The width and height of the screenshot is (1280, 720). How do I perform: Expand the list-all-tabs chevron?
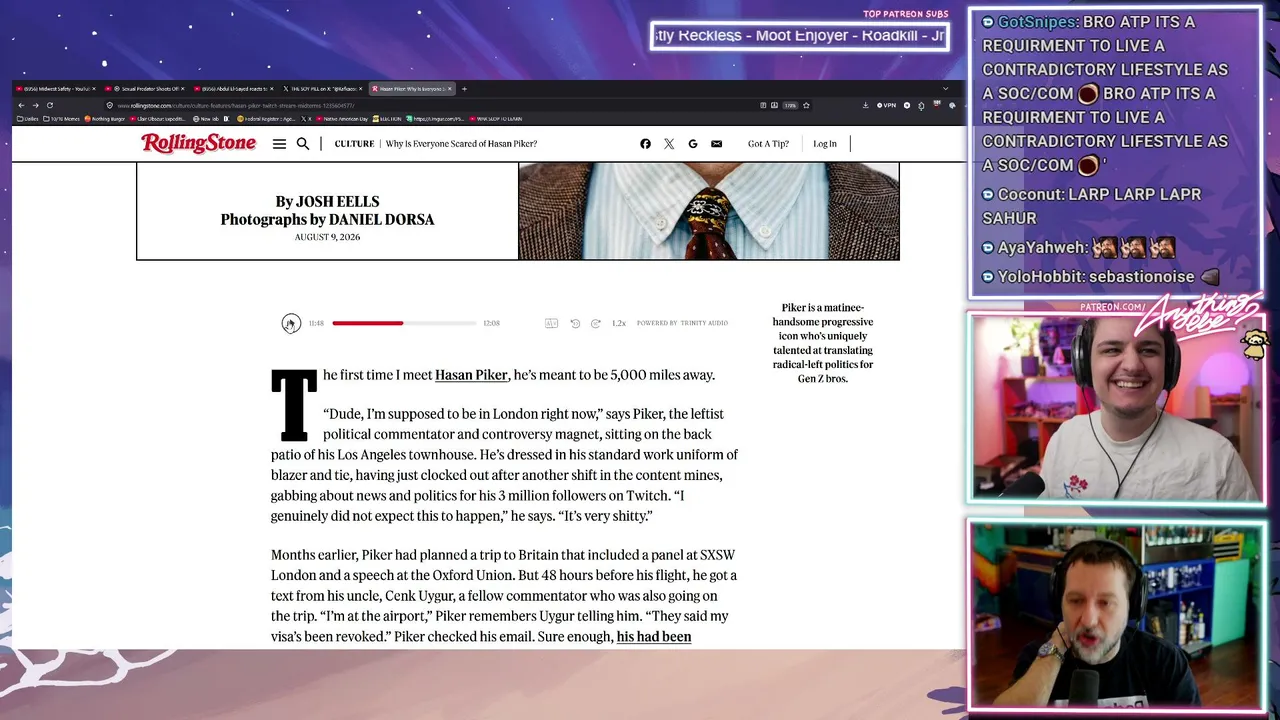(945, 89)
